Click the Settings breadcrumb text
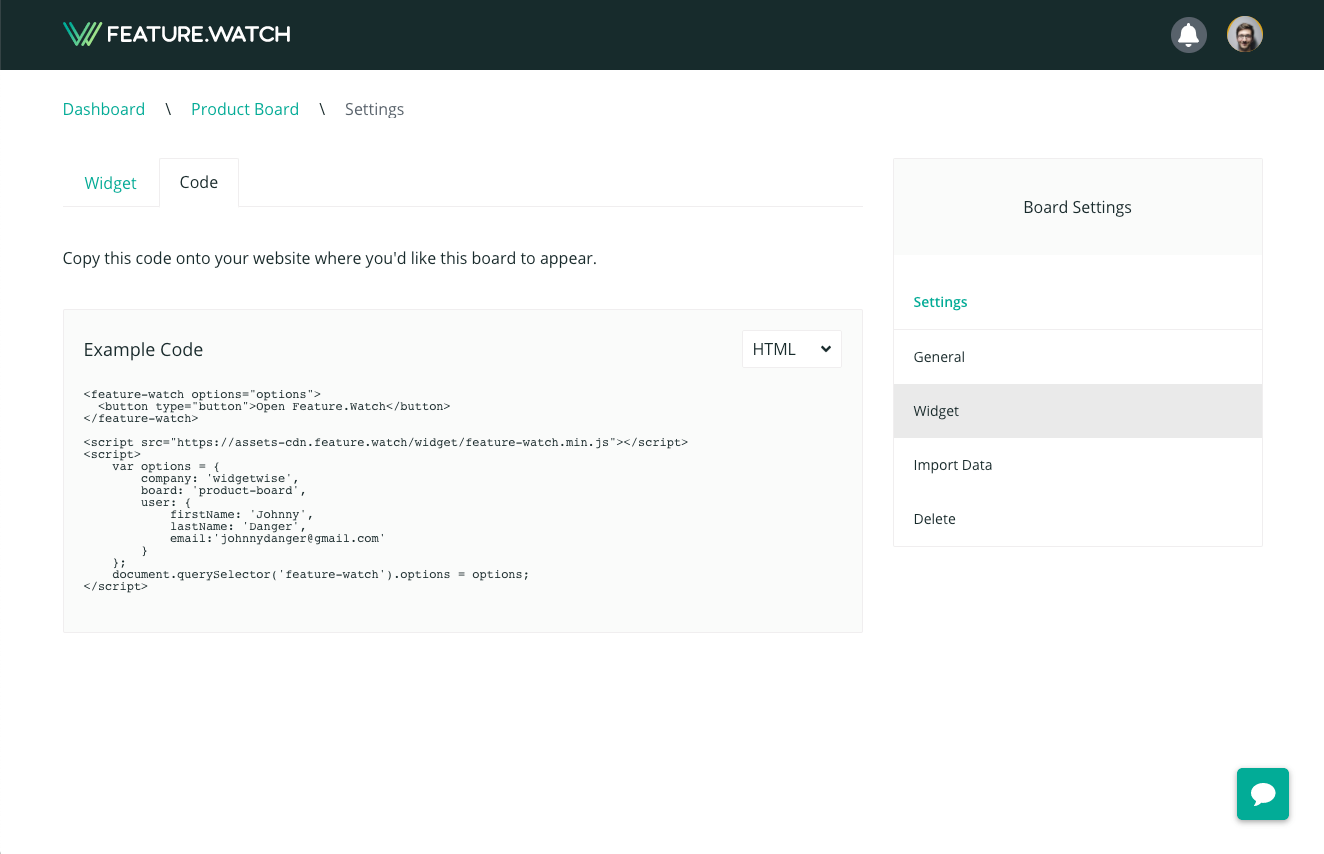 374,109
